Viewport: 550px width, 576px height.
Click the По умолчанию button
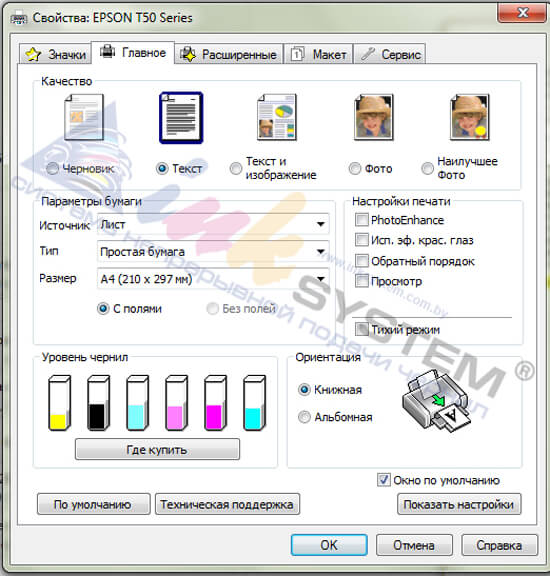(x=93, y=504)
